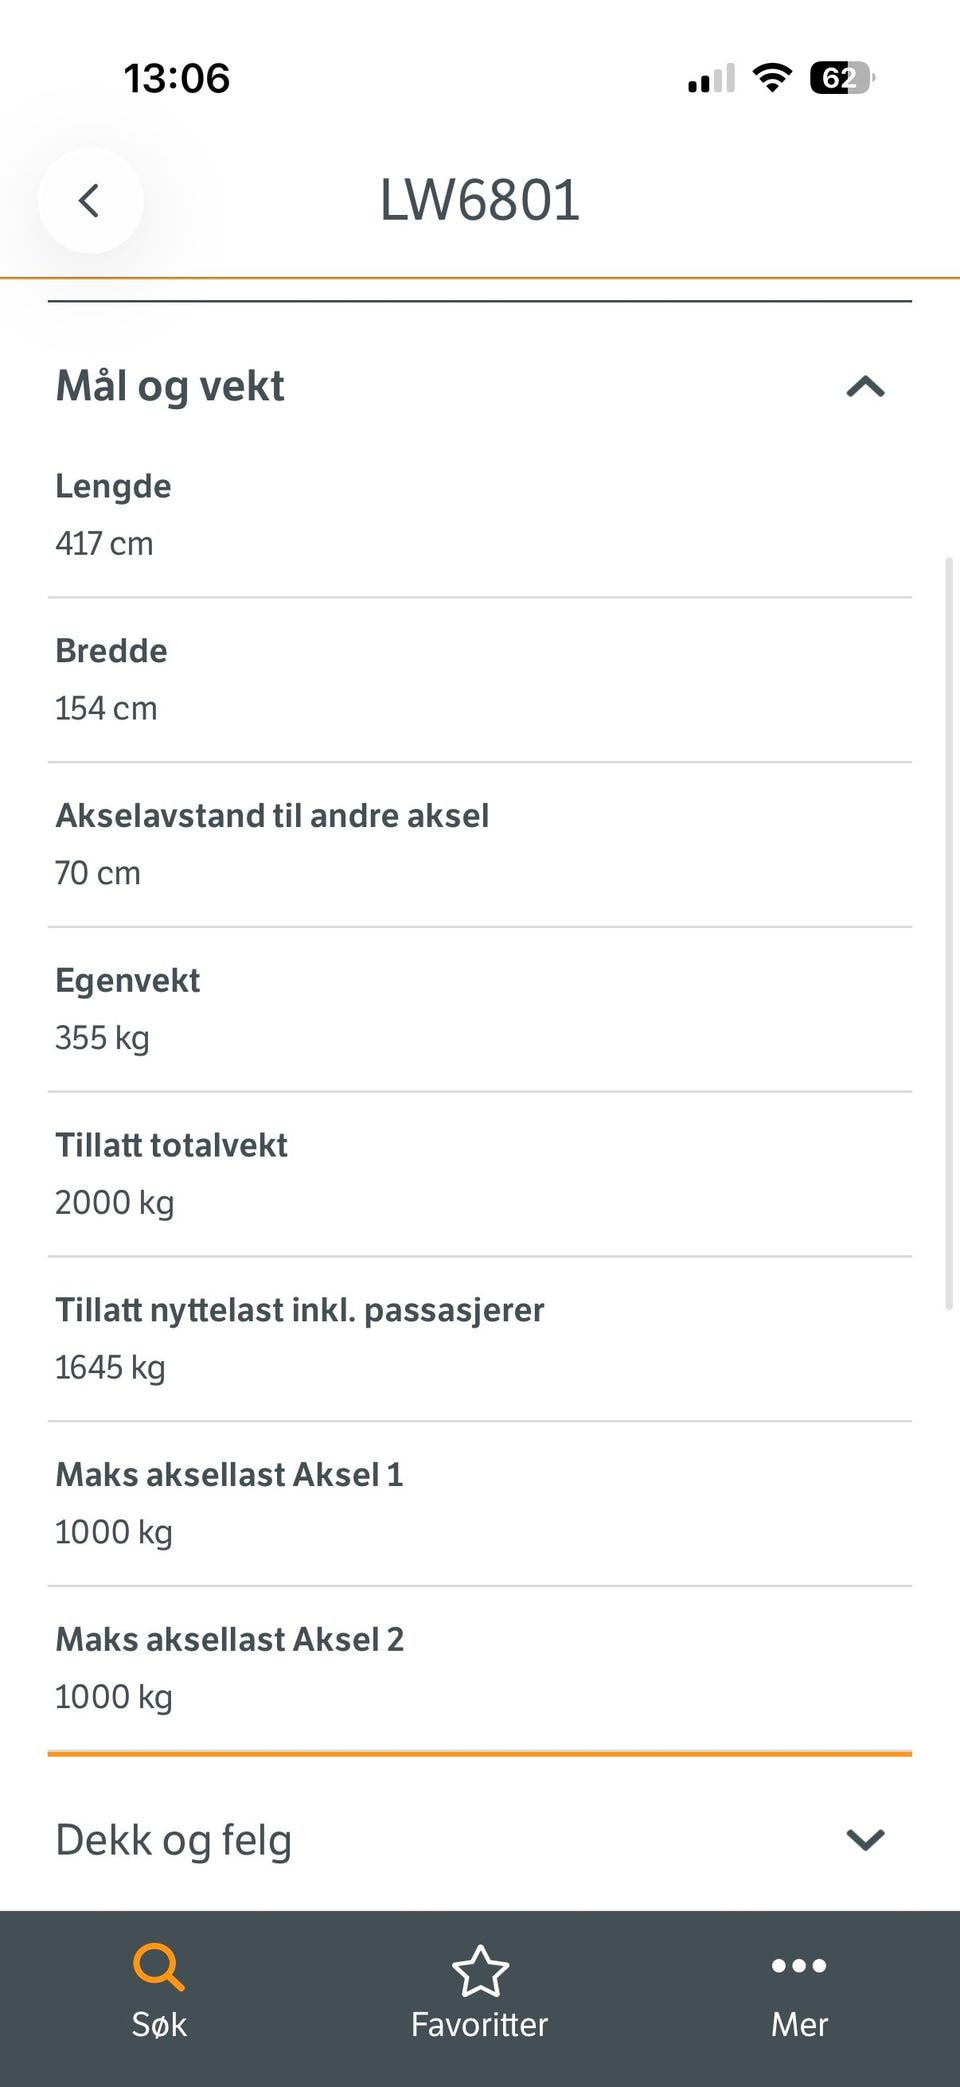The image size is (960, 2087).
Task: Select the Maks aksellast Aksel 2 row
Action: click(480, 1668)
